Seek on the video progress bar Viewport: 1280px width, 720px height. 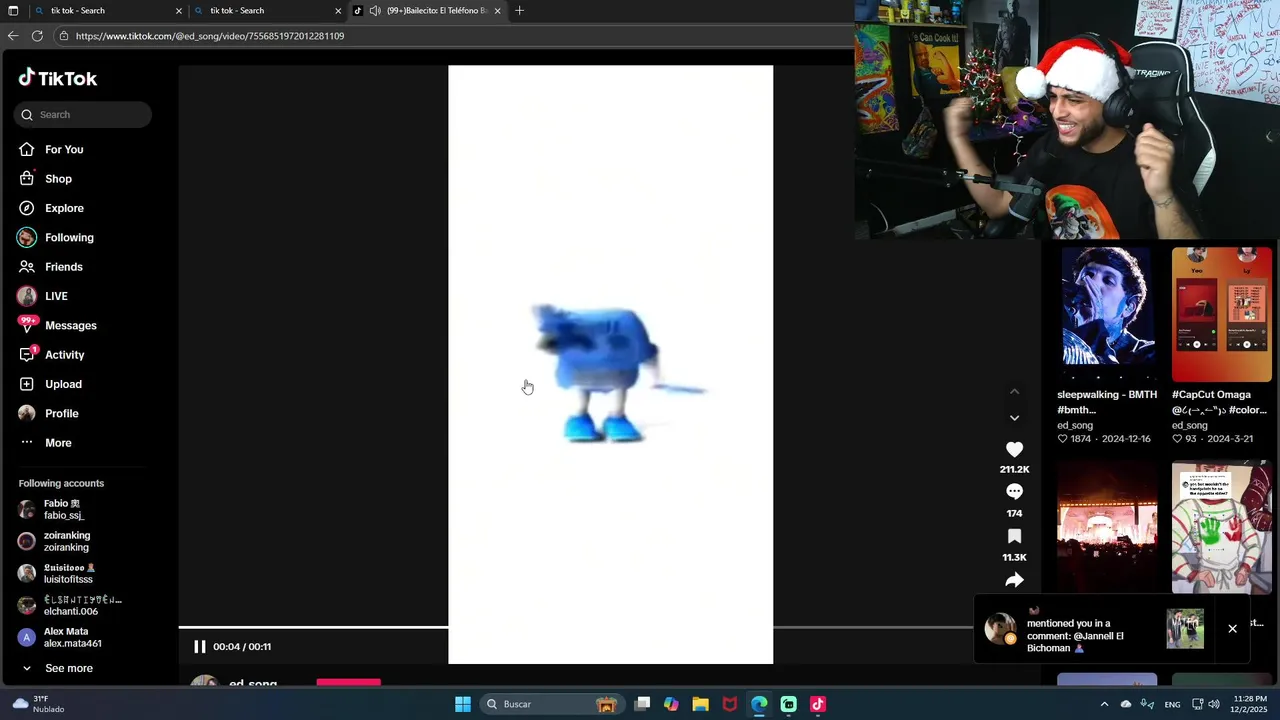click(575, 628)
